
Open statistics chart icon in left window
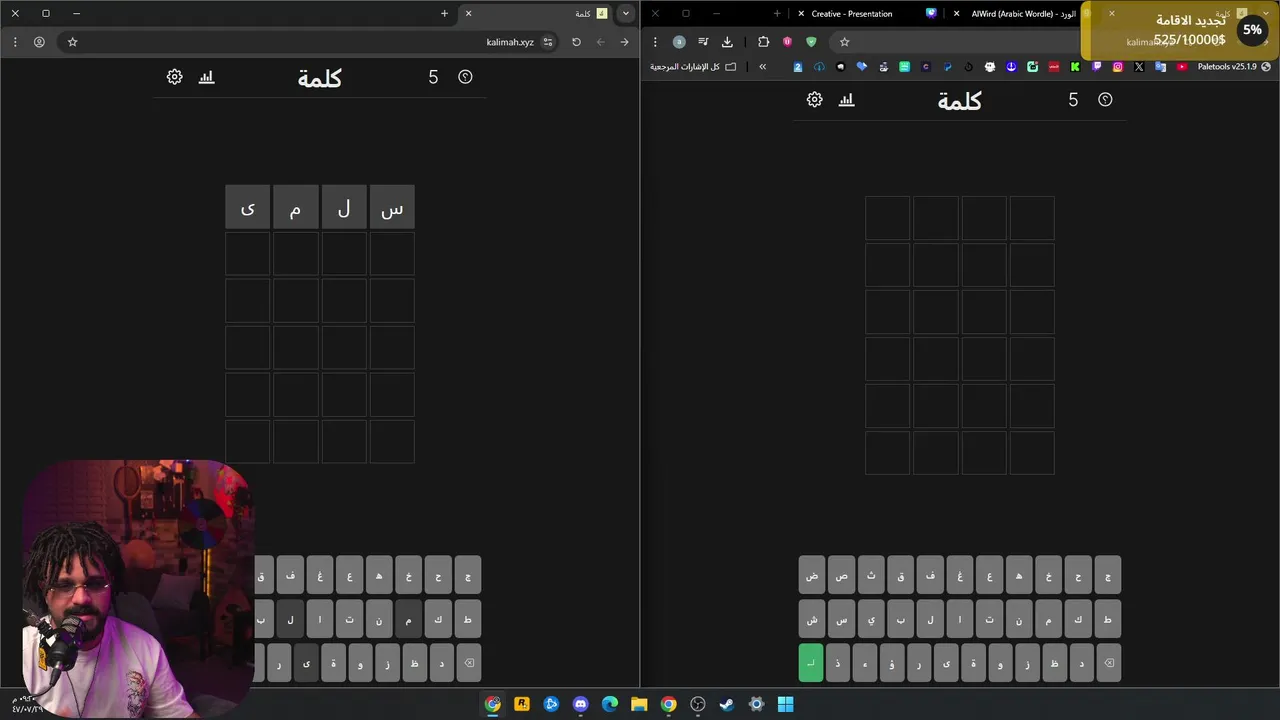coord(207,77)
